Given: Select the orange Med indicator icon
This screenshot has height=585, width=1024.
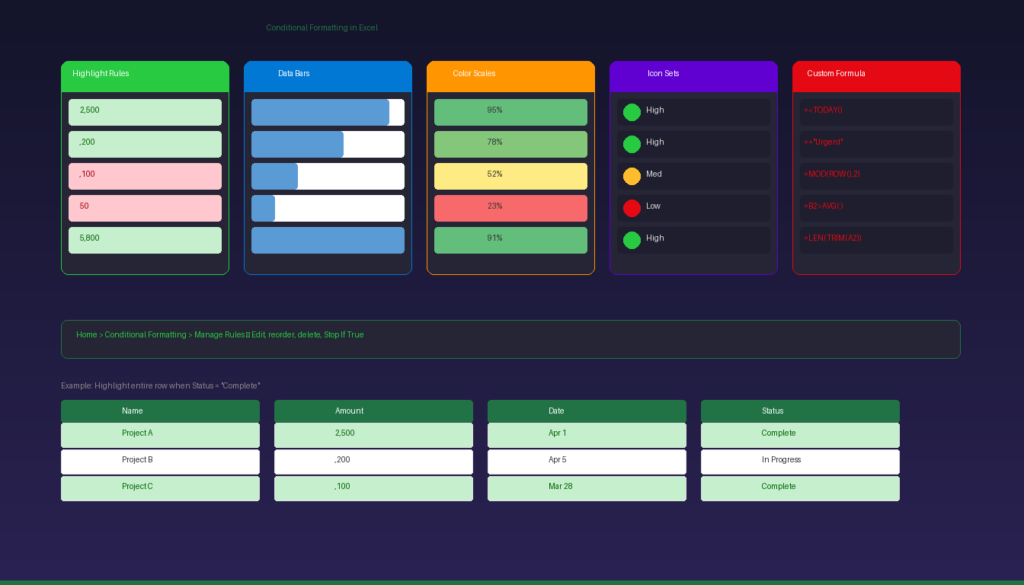Looking at the screenshot, I should coord(631,175).
